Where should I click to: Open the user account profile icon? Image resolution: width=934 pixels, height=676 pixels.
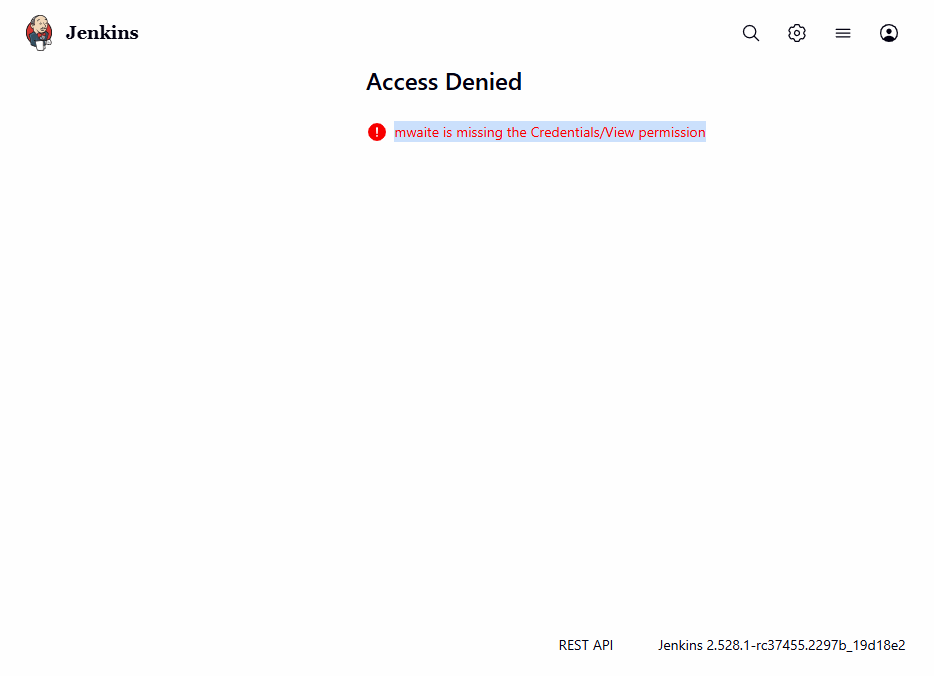(889, 33)
